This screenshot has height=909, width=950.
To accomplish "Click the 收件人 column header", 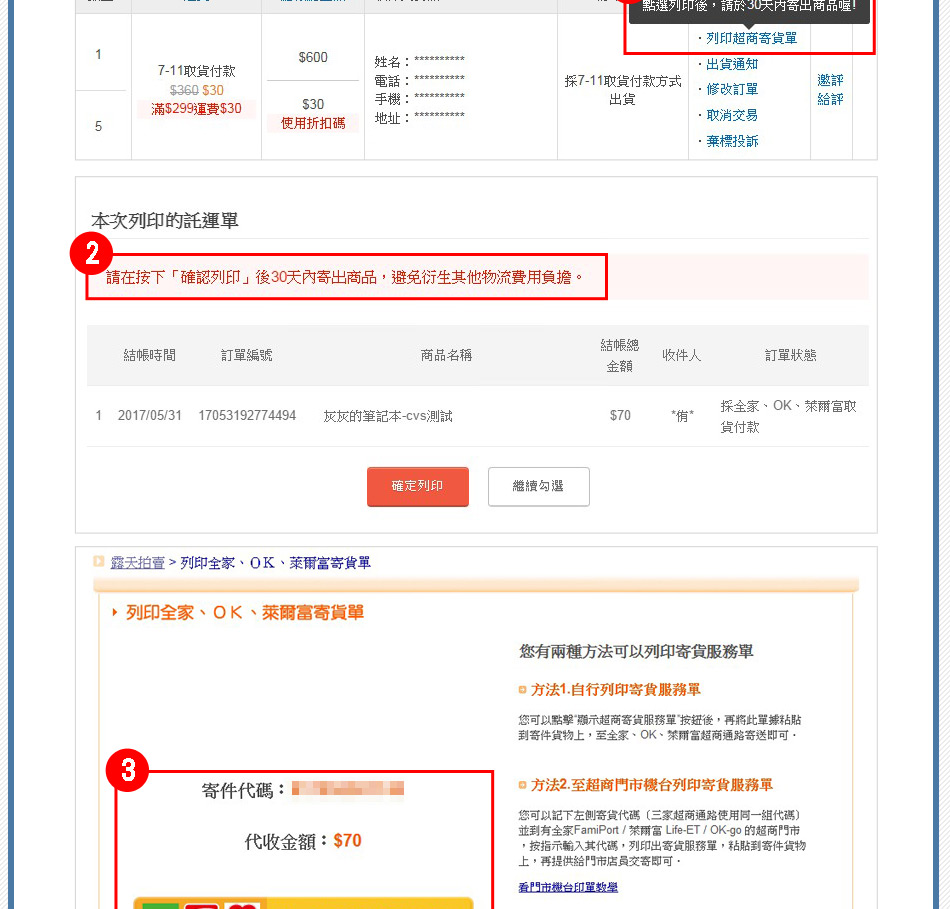I will tap(682, 355).
